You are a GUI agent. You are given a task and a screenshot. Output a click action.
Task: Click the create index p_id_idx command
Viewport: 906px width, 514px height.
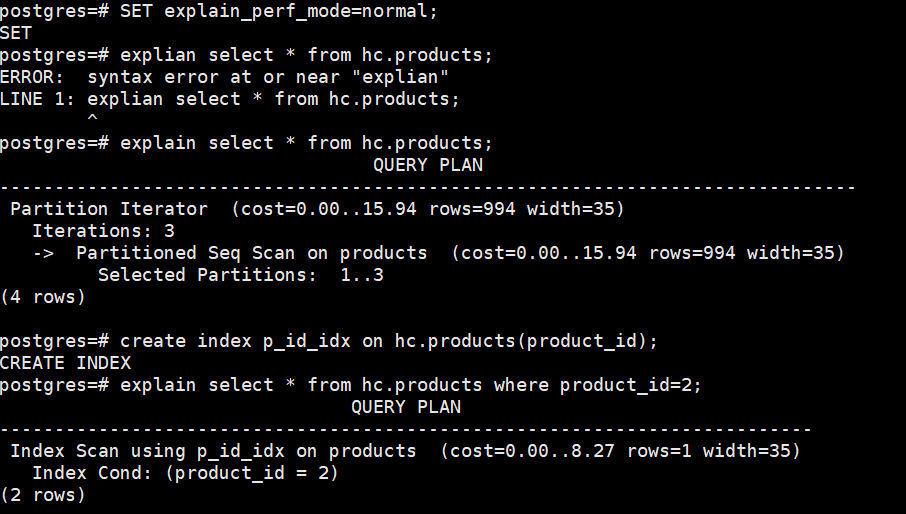329,341
